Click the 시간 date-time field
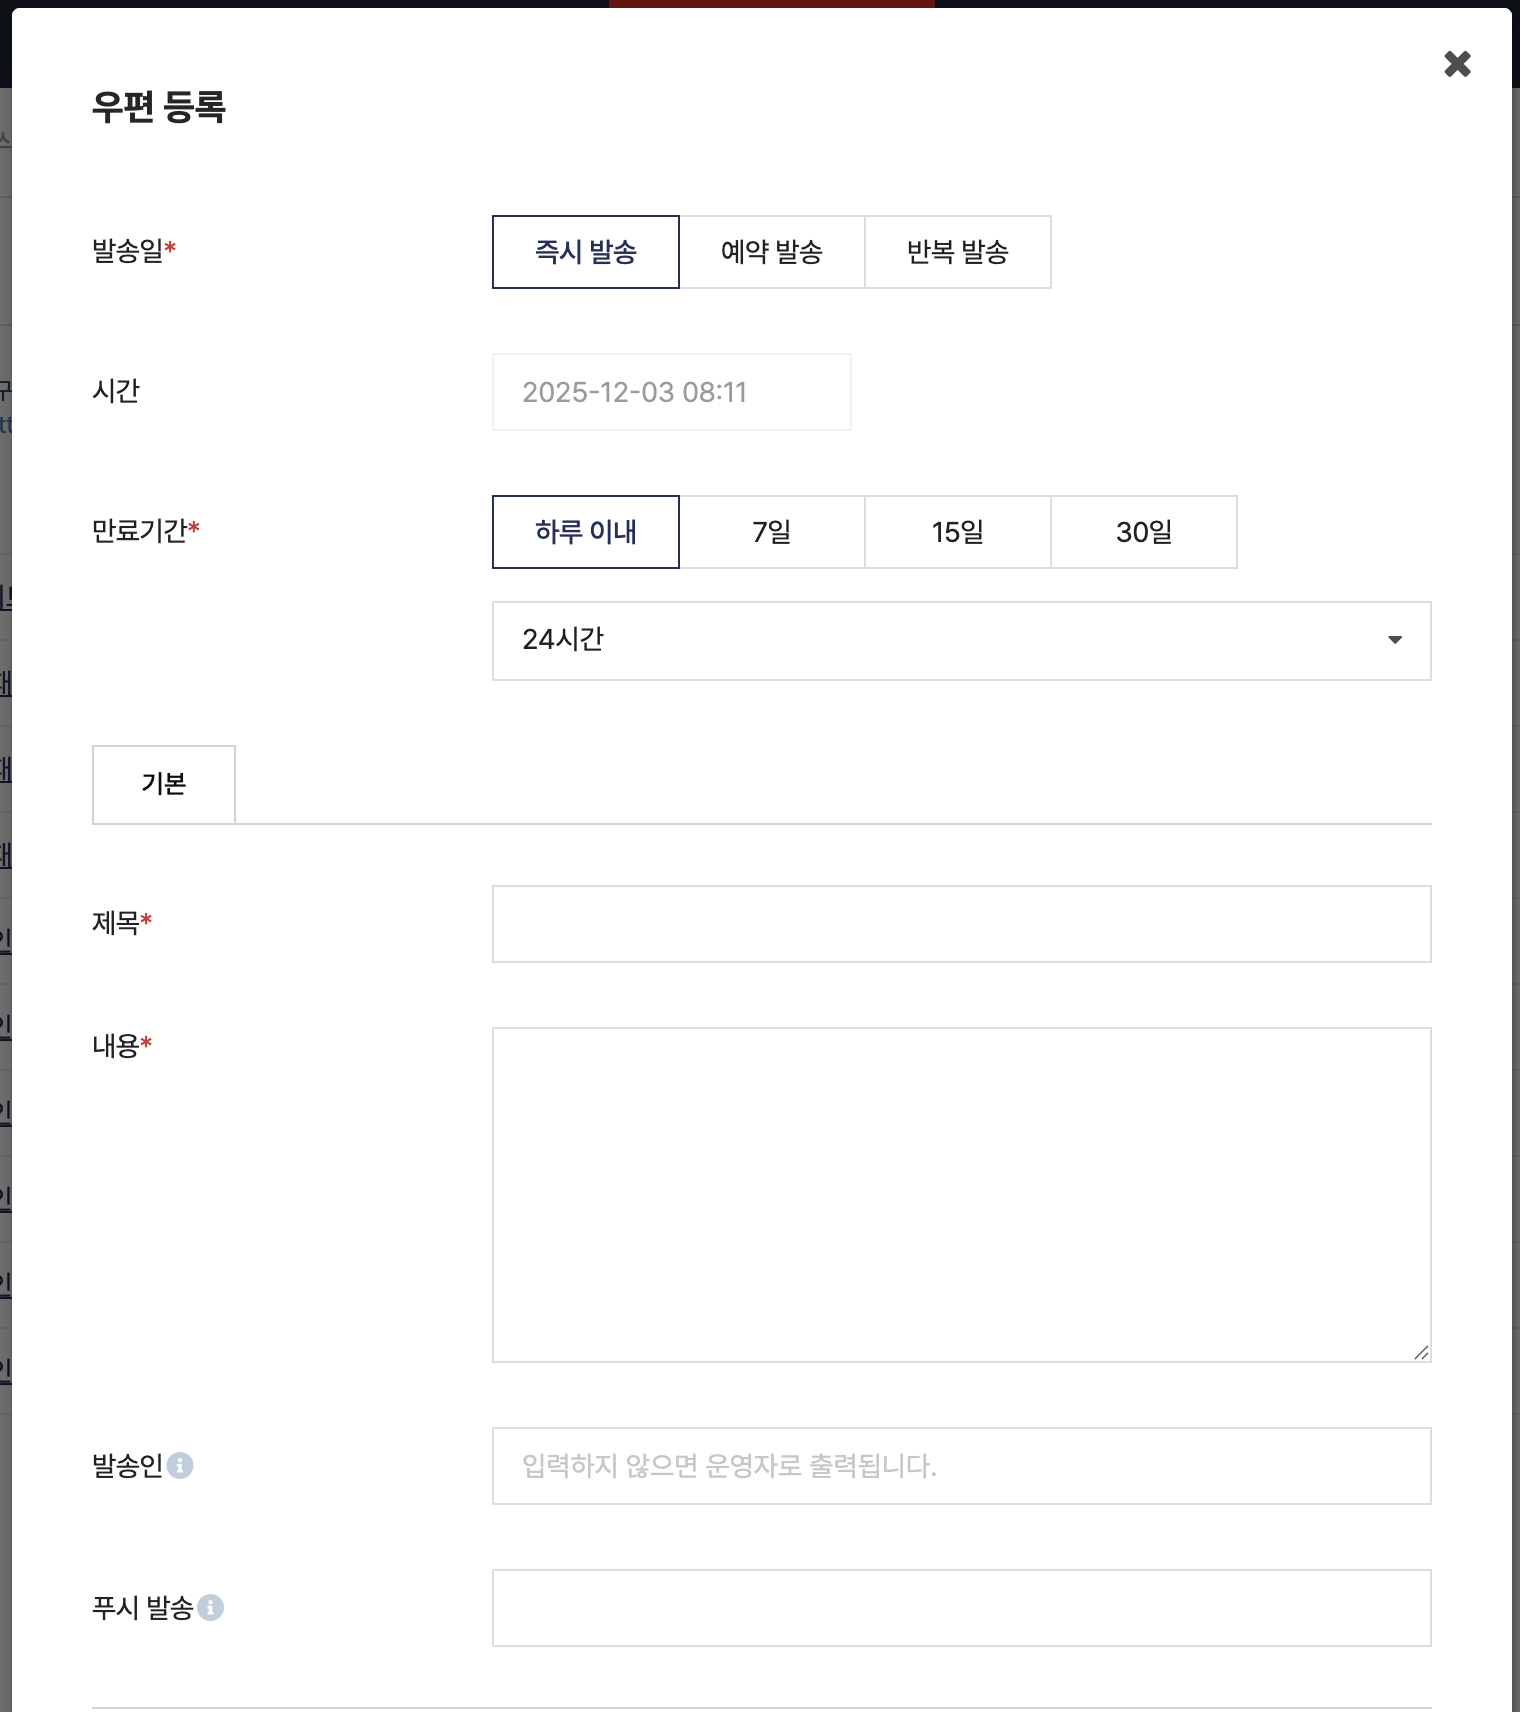 pyautogui.click(x=671, y=392)
